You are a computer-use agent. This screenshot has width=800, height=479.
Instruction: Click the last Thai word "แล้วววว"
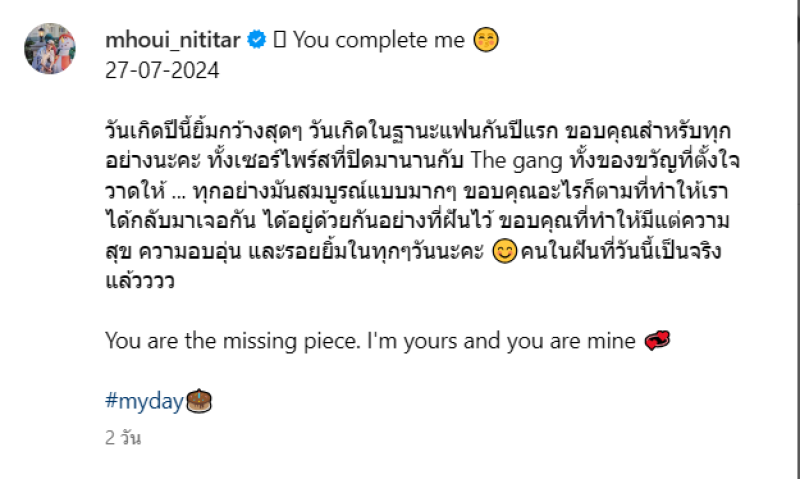pos(136,281)
